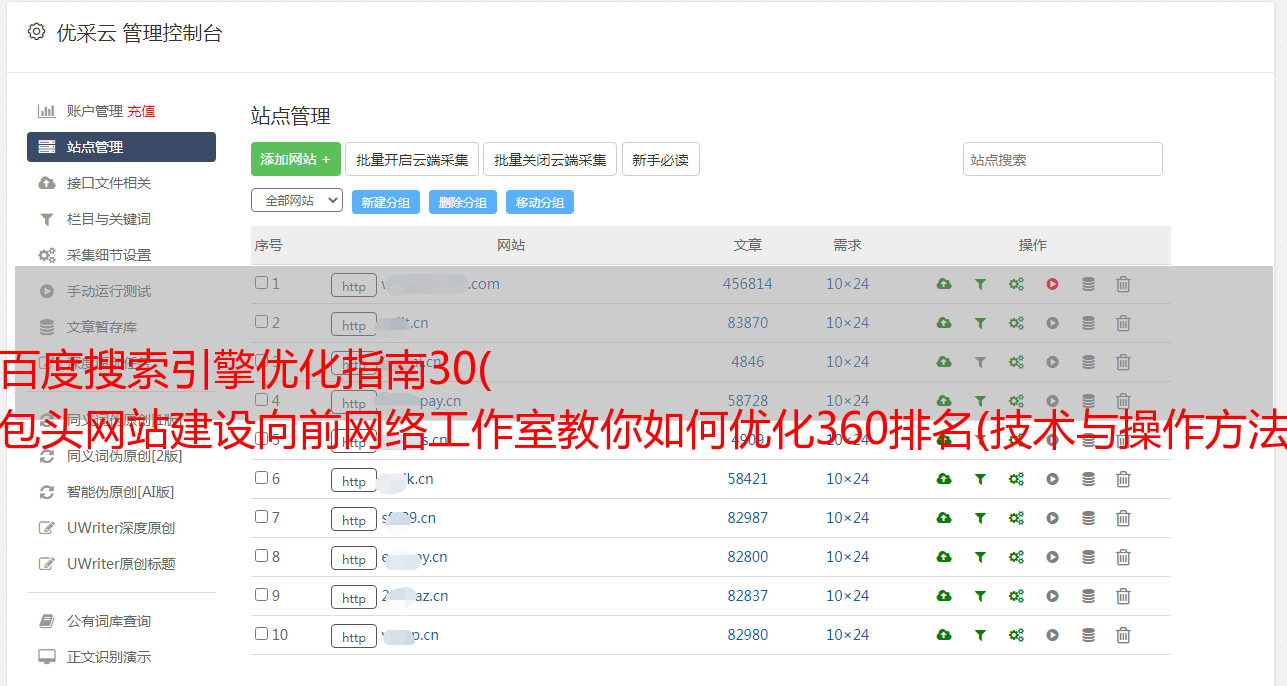The height and width of the screenshot is (686, 1287).
Task: Open filter funnel icon for row 83870
Action: pos(980,323)
